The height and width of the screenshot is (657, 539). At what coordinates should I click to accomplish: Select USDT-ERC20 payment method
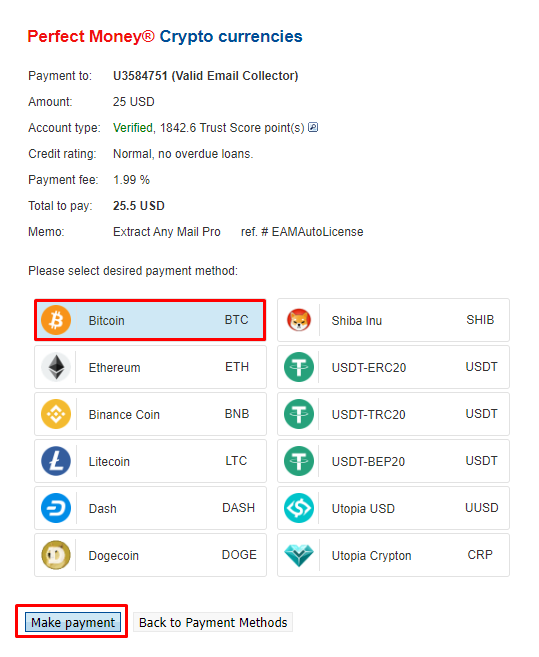[x=393, y=367]
